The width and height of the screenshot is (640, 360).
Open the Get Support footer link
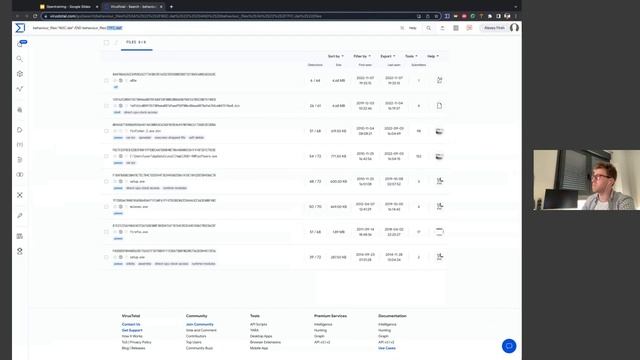point(132,330)
